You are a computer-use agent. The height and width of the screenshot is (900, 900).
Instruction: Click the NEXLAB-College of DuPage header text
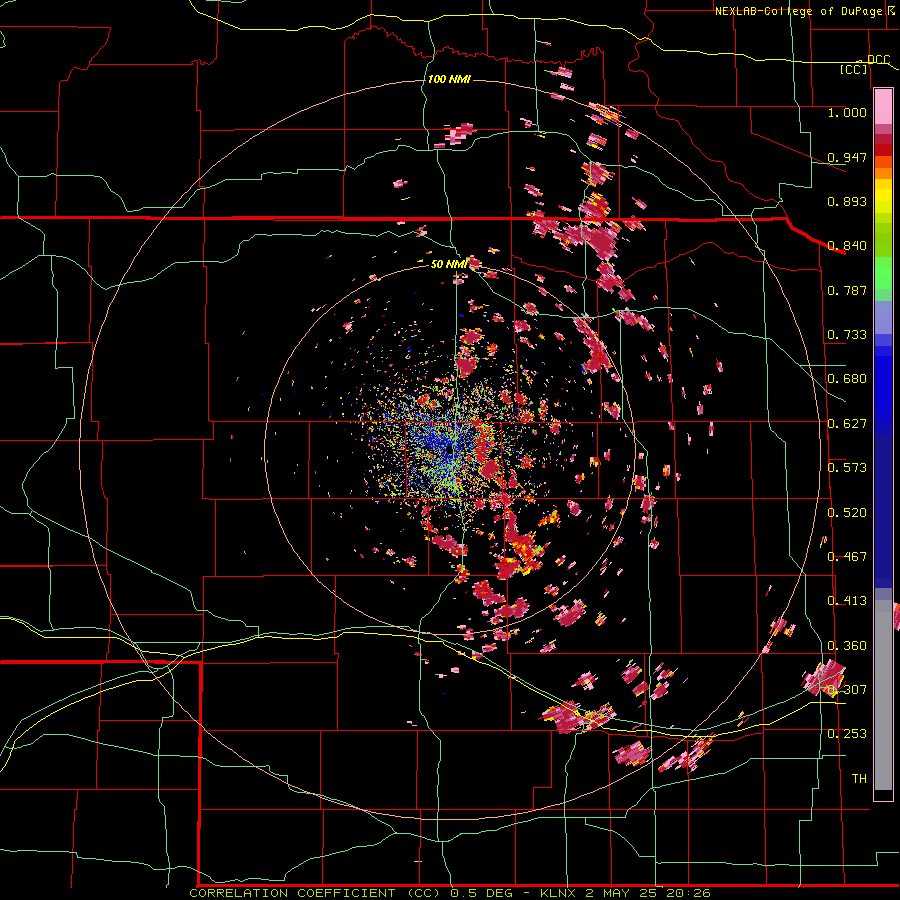click(x=801, y=11)
